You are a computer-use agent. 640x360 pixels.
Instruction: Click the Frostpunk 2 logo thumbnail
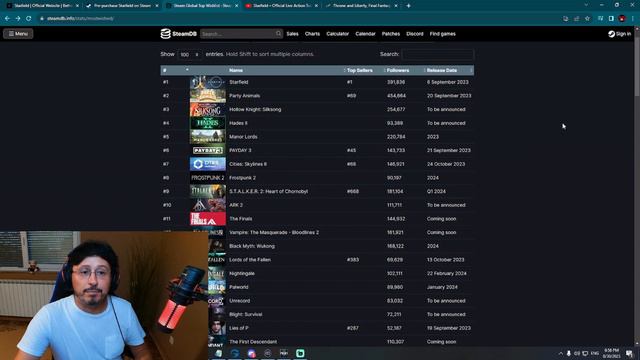(x=208, y=178)
